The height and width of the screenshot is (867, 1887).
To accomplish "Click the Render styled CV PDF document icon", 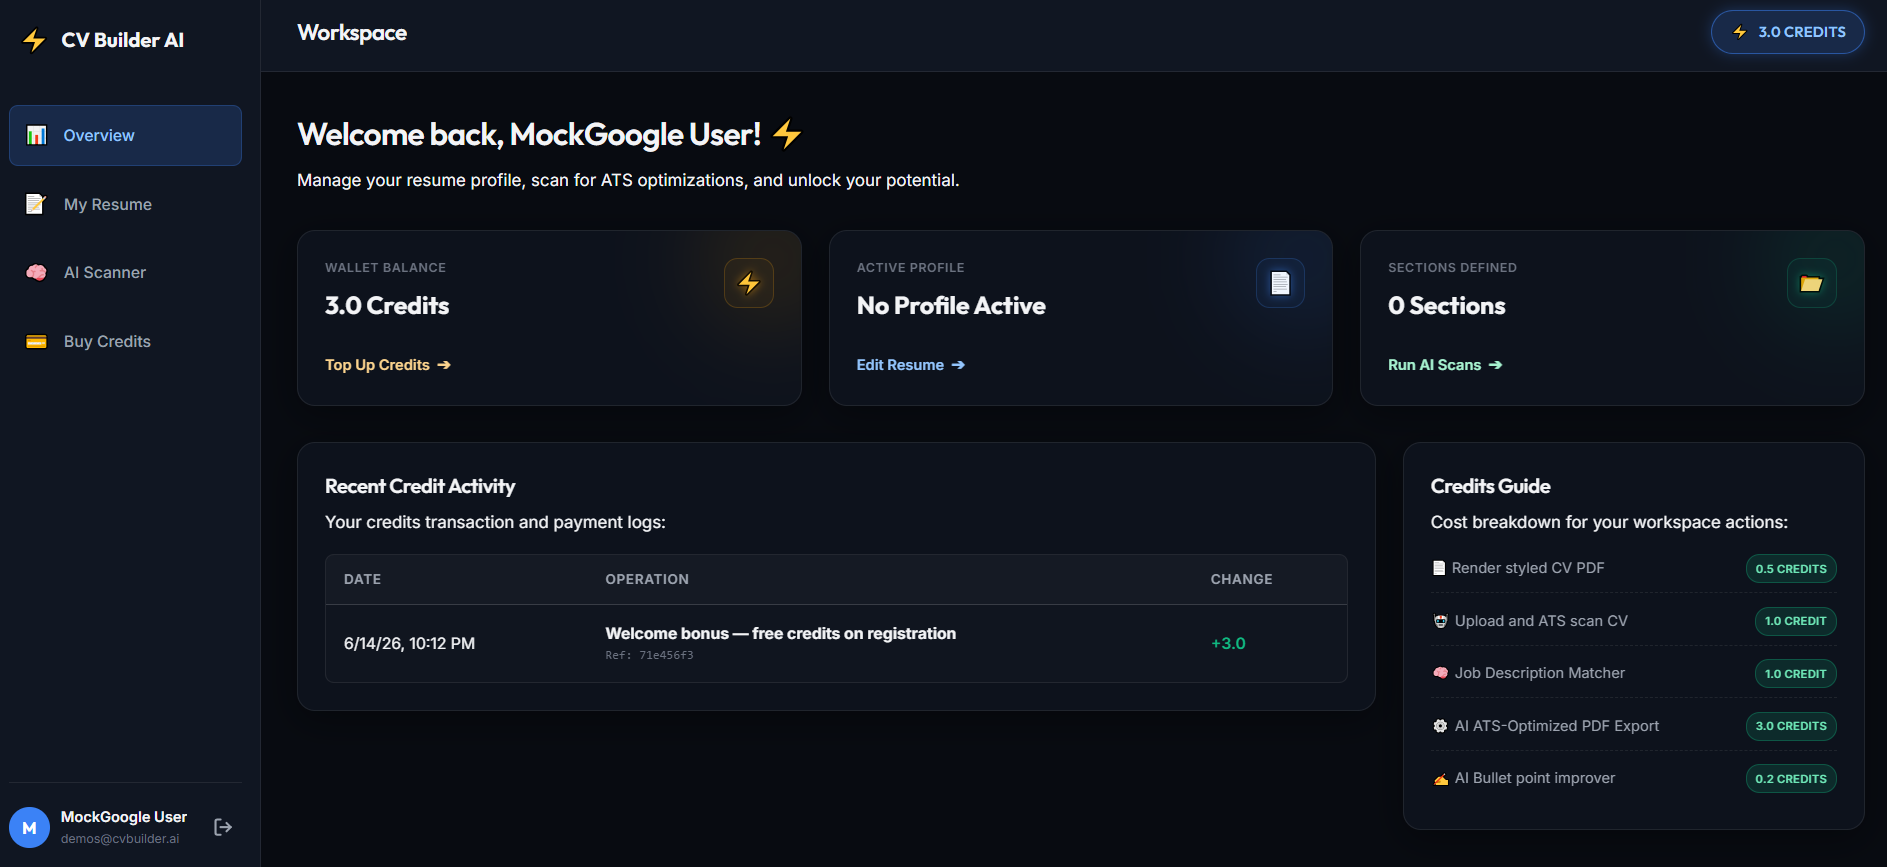I will [x=1439, y=568].
